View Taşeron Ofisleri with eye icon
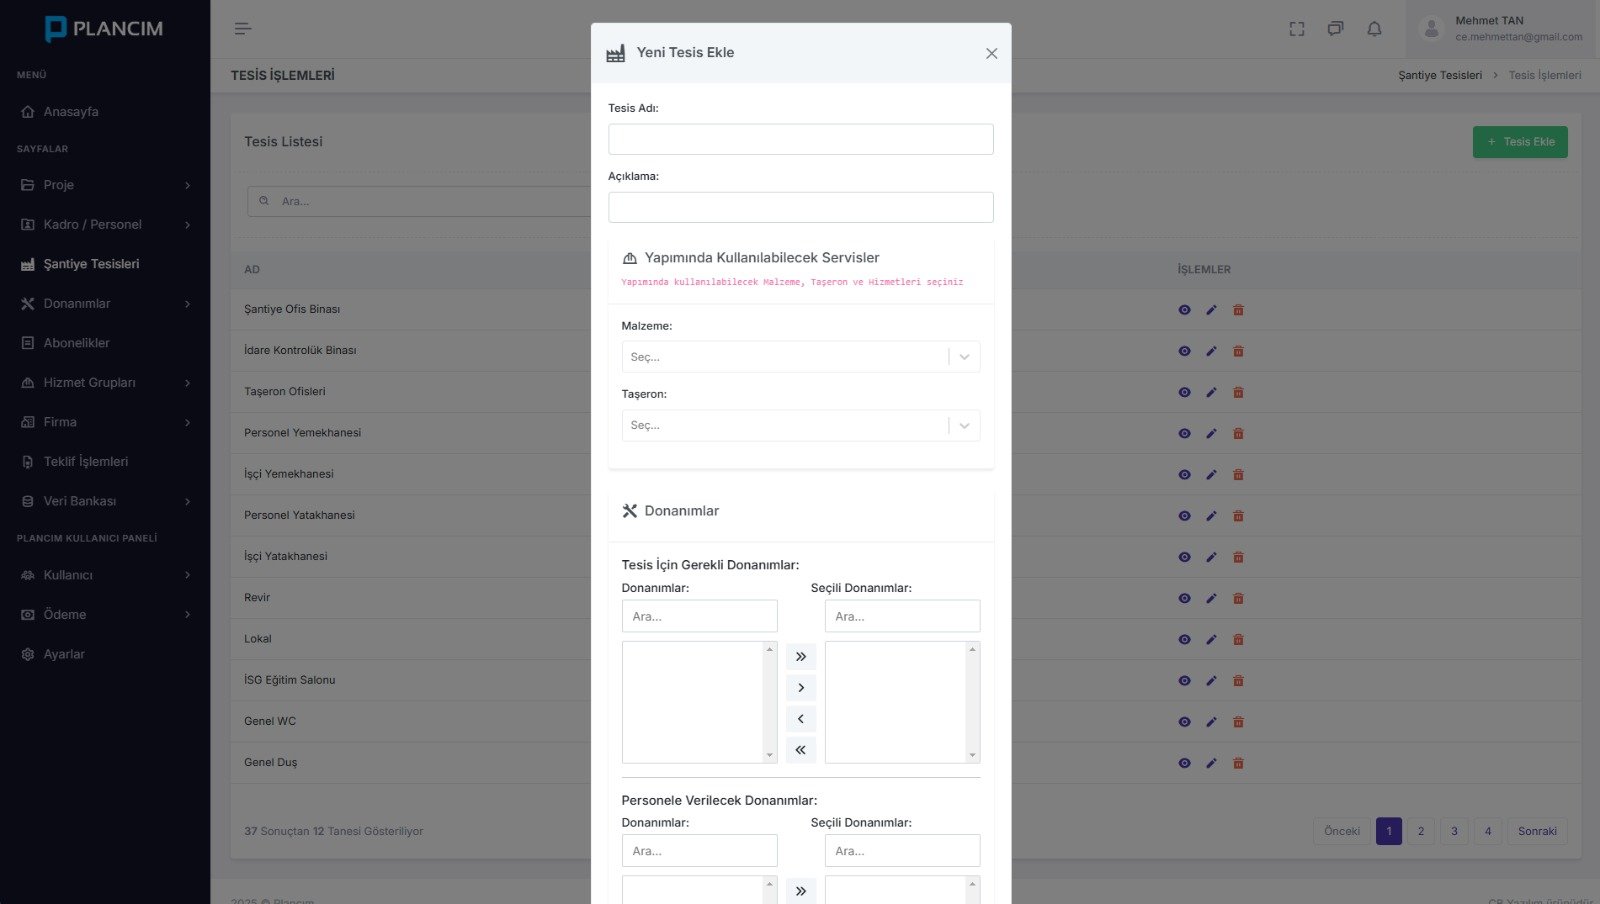This screenshot has height=904, width=1600. 1184,392
